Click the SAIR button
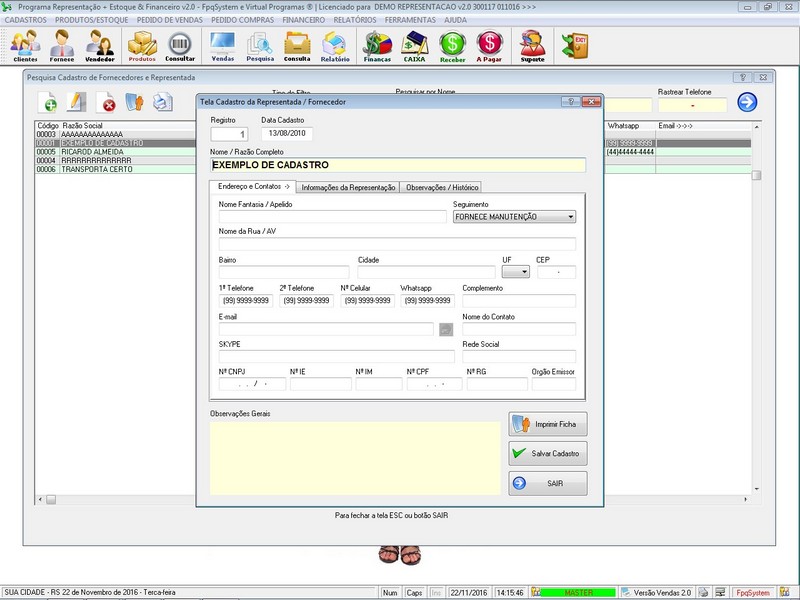Screen dimensions: 800x600 coord(547,483)
